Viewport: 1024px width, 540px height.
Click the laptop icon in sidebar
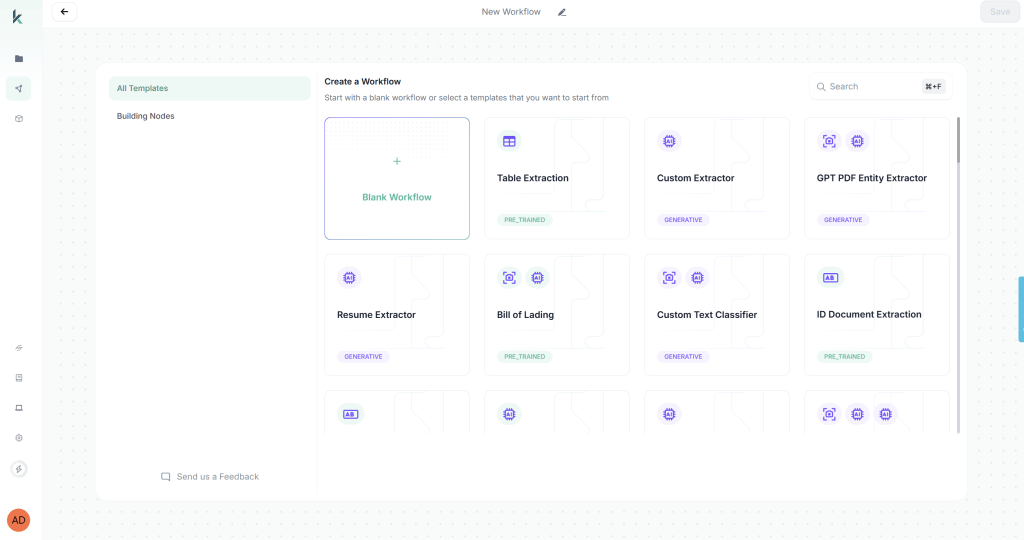tap(18, 408)
